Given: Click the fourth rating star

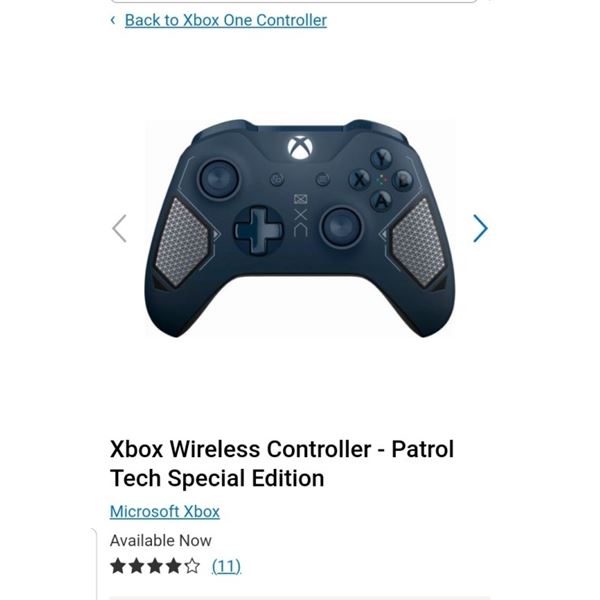Looking at the screenshot, I should coord(173,566).
